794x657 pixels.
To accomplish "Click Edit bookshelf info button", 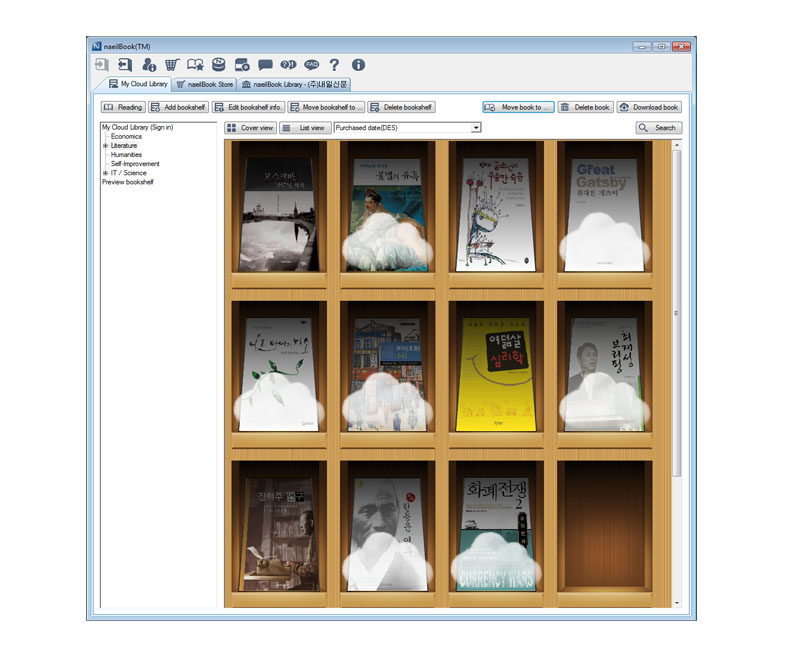I will (249, 107).
